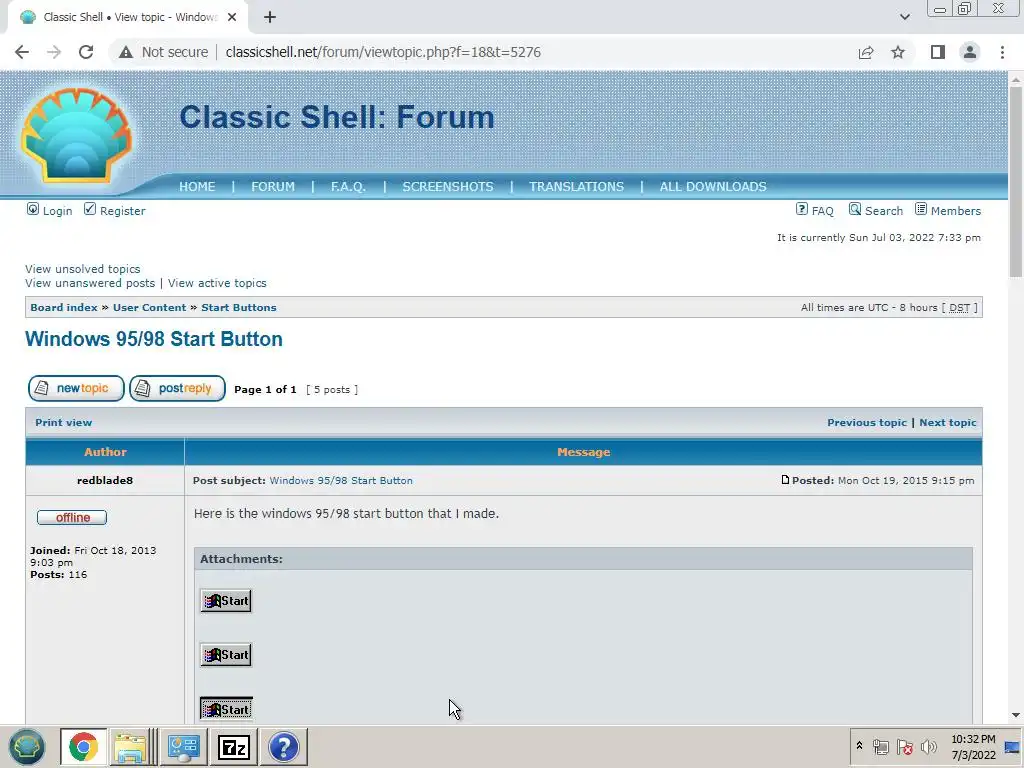Go to Previous topic
This screenshot has height=768, width=1024.
(867, 423)
